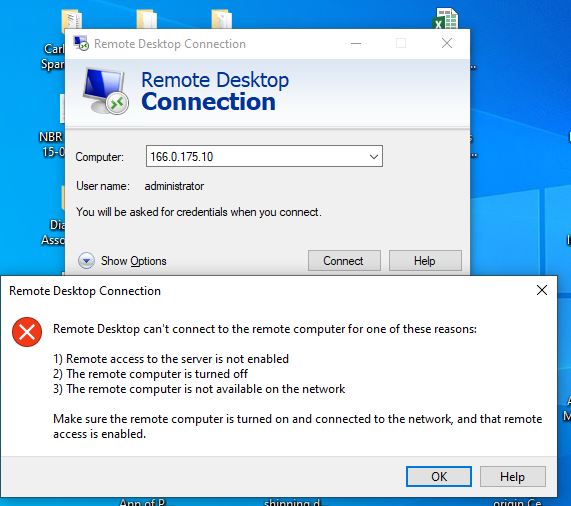This screenshot has height=506, width=571.
Task: Select the third desktop folder icon
Action: pos(221,19)
